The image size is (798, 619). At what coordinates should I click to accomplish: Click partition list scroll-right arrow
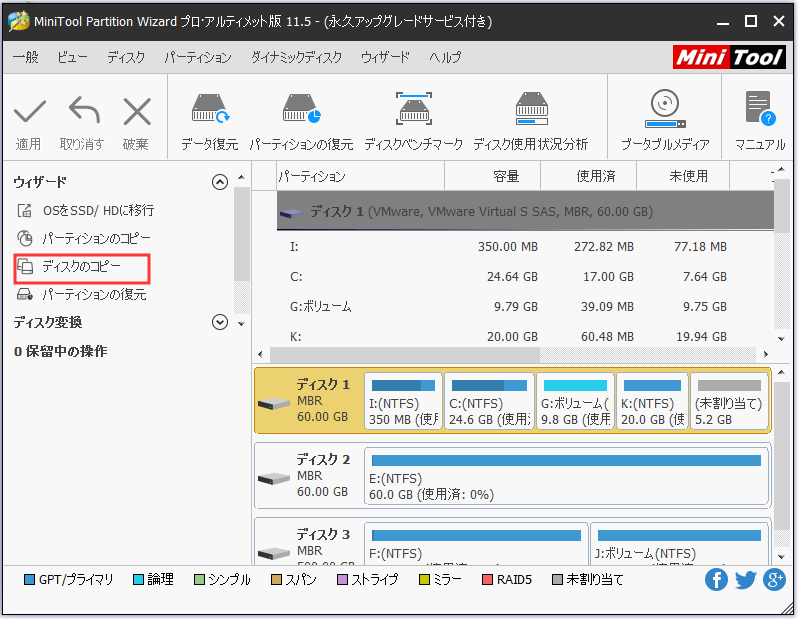tap(765, 354)
